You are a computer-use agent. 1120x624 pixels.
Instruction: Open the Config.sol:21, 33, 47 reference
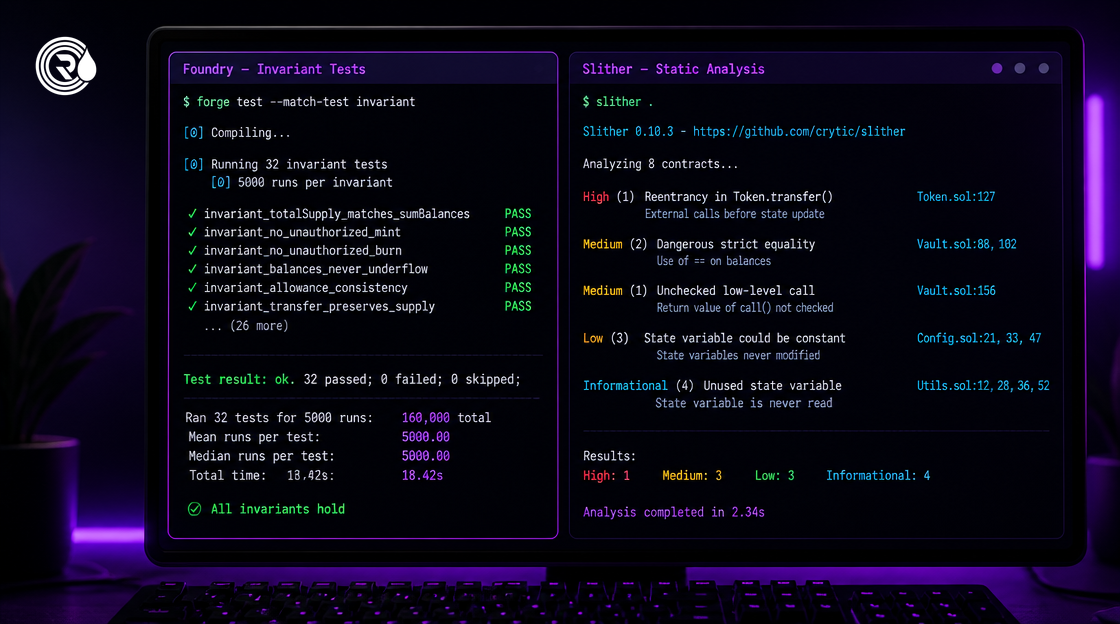point(979,338)
